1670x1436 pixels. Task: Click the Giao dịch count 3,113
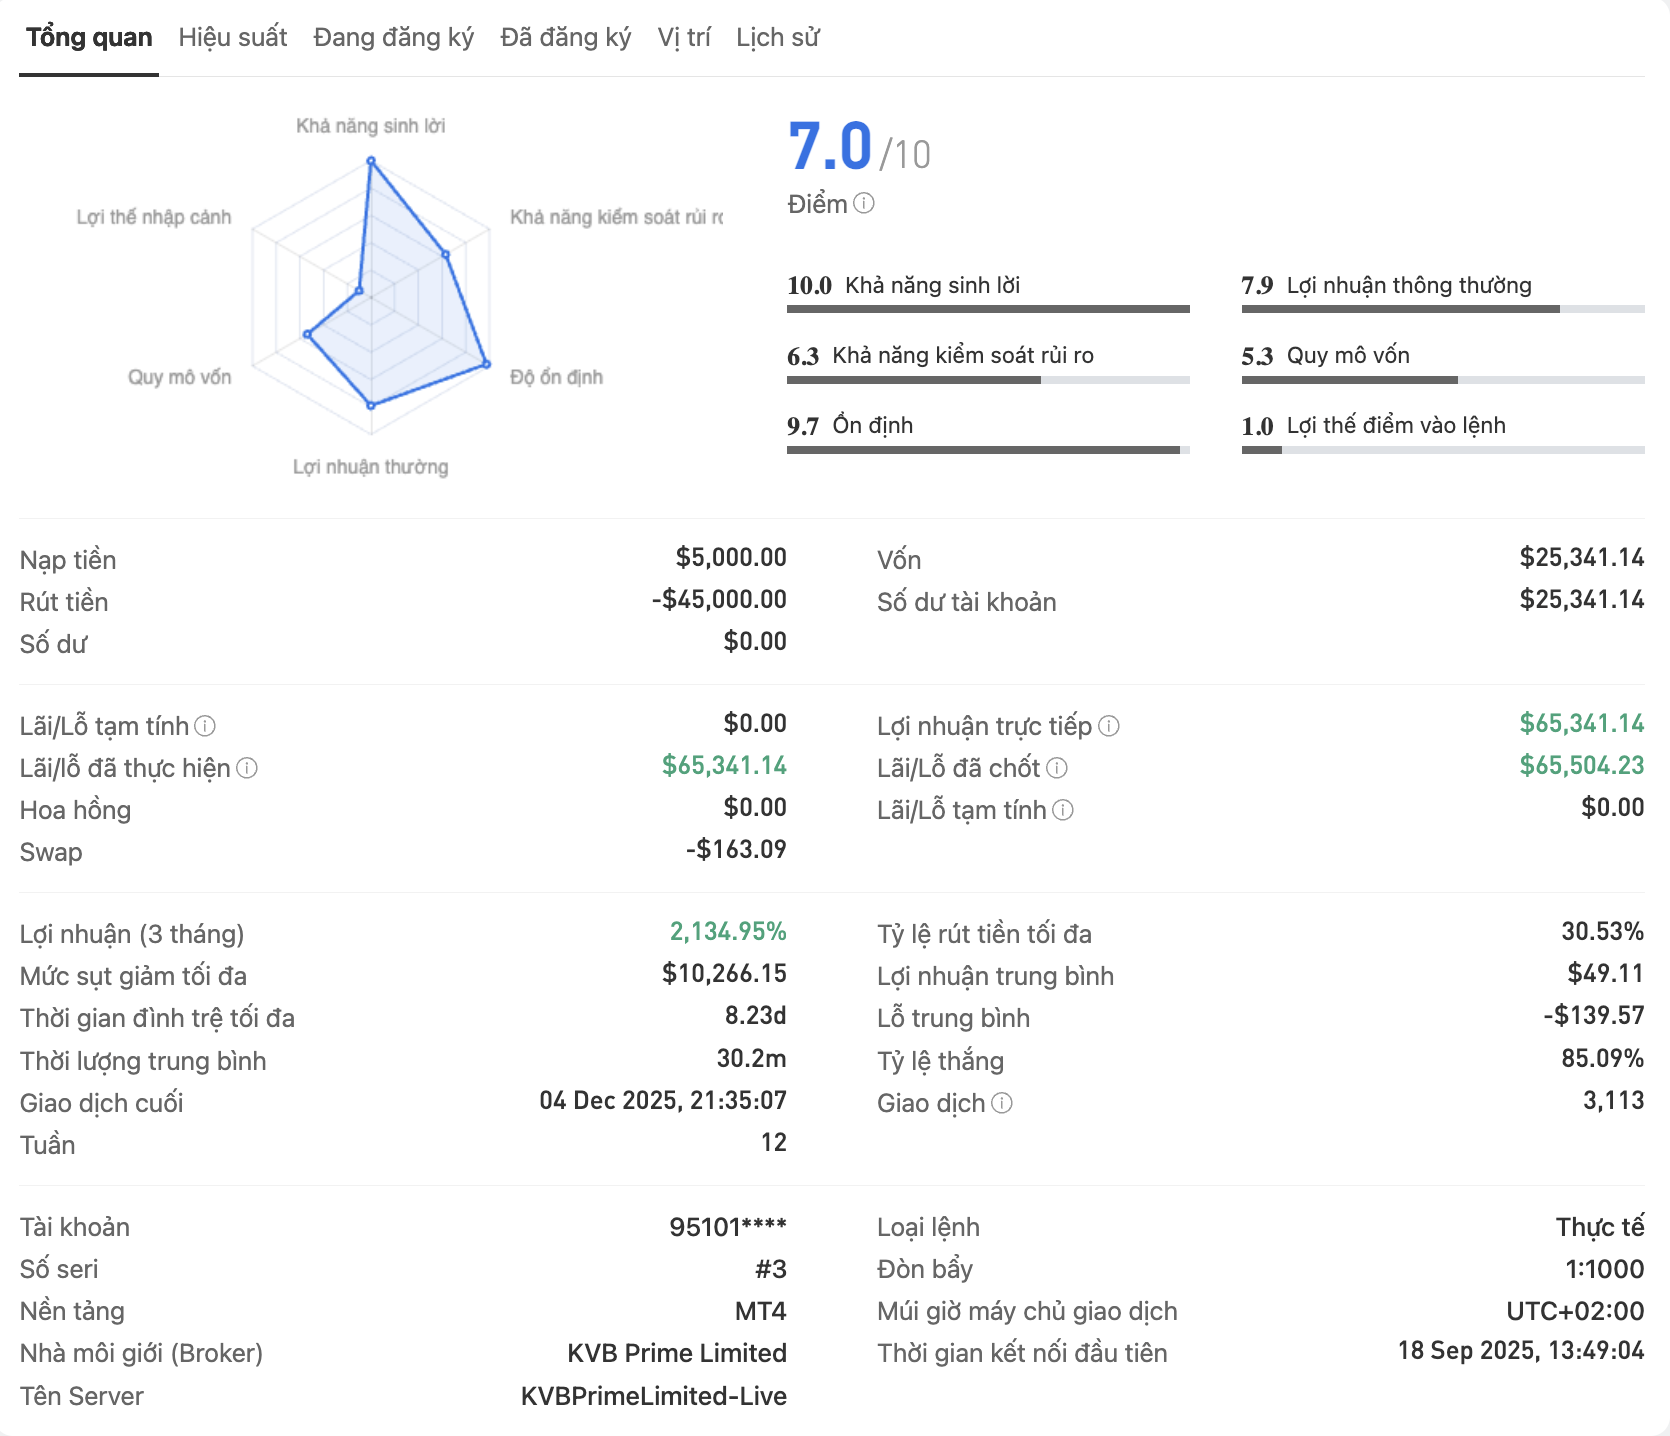pos(1613,1100)
